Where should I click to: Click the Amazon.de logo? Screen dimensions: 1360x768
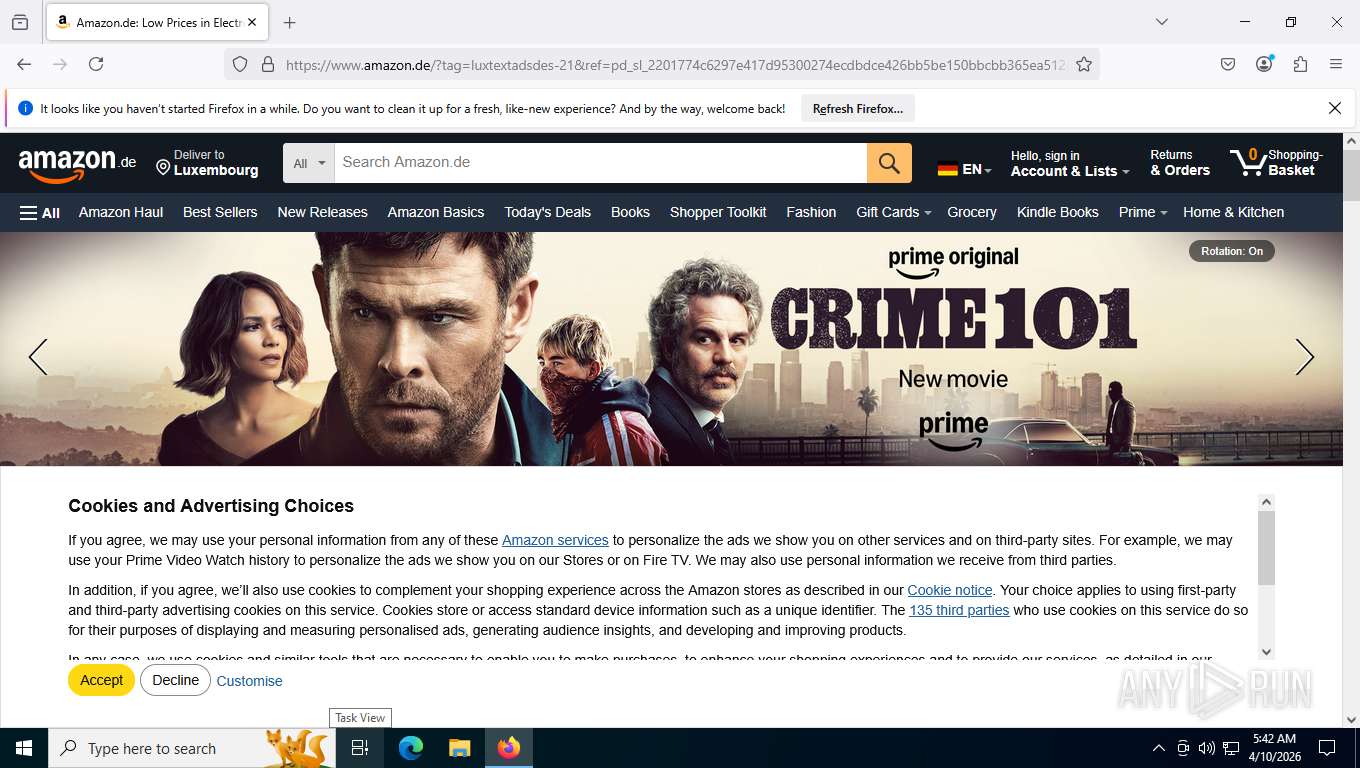tap(77, 164)
